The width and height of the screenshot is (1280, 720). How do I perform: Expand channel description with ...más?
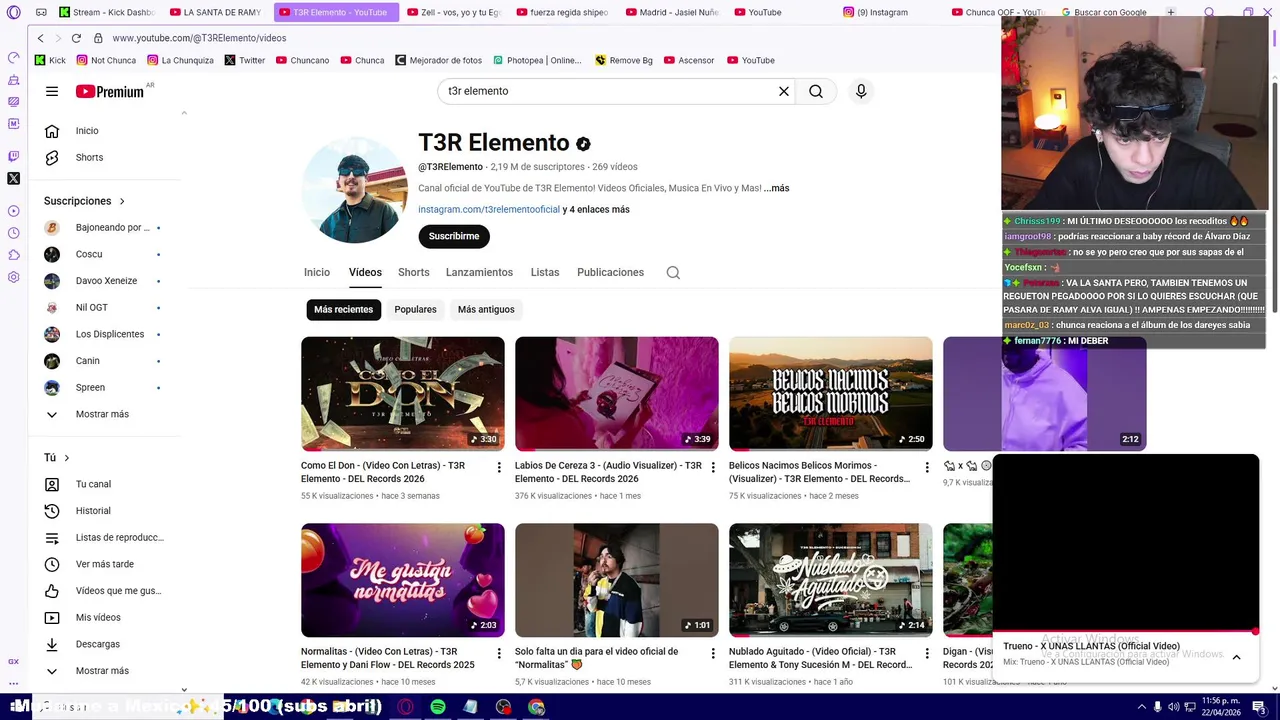pyautogui.click(x=777, y=188)
